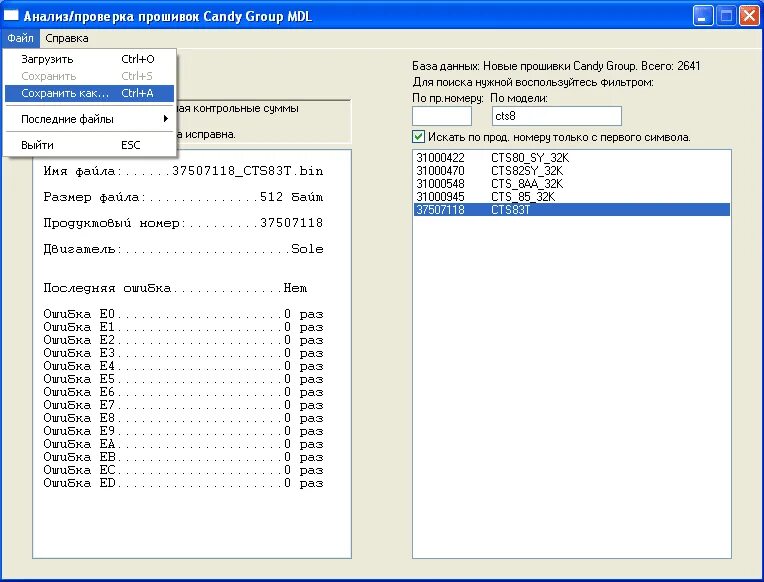Click the disabled maximize window button

click(726, 16)
